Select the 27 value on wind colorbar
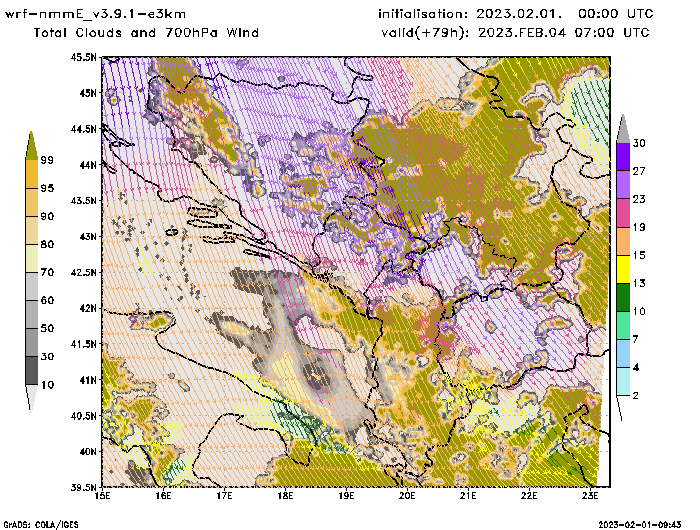The image size is (700, 530). [639, 171]
